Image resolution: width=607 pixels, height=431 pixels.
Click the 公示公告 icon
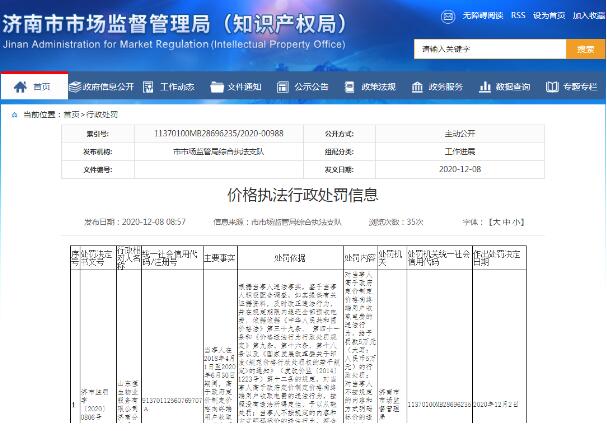(284, 87)
